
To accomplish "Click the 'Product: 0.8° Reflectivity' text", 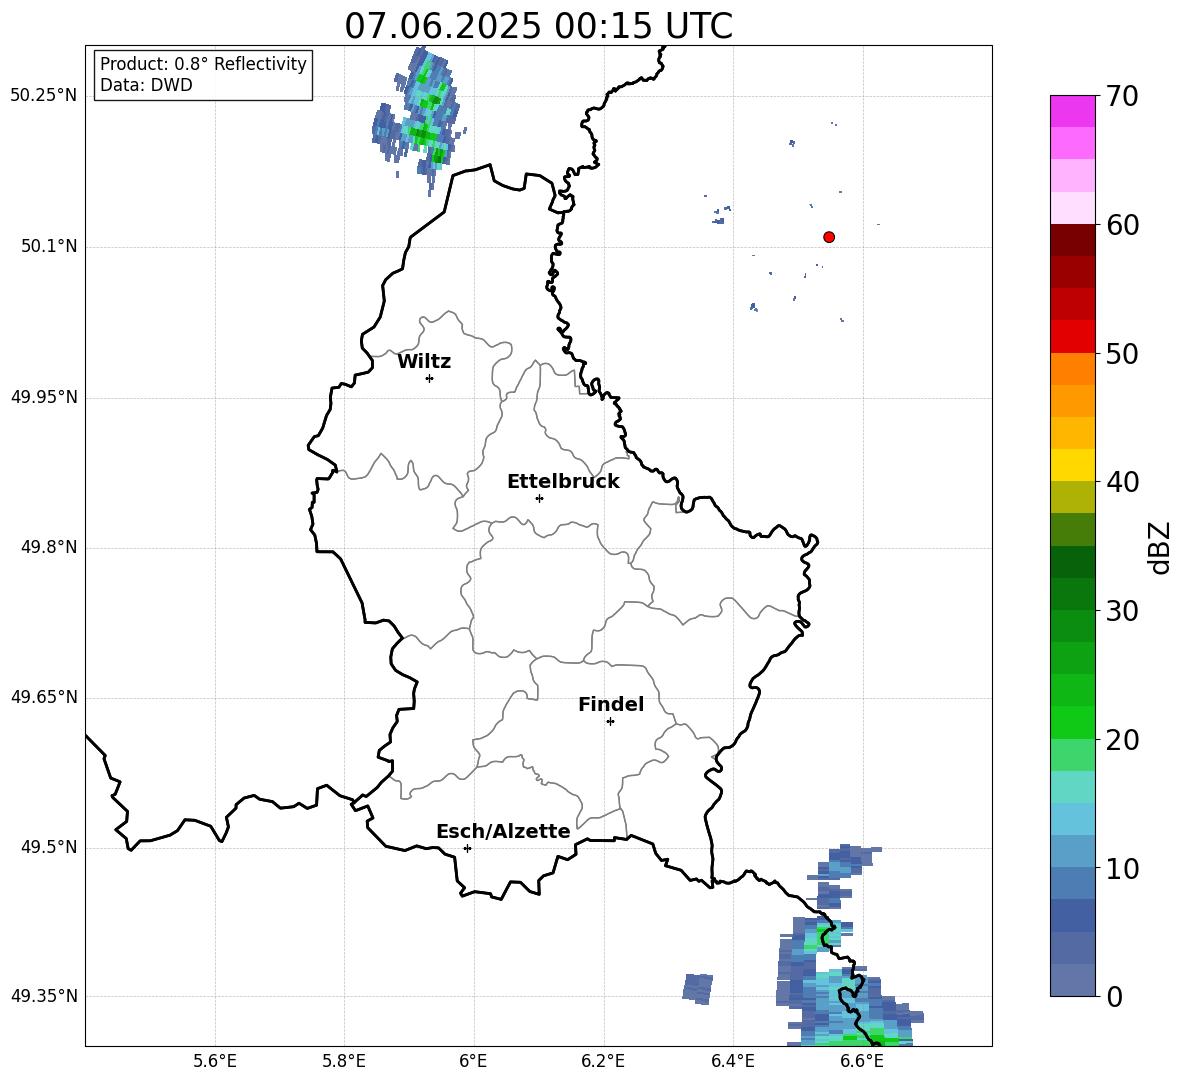I will pos(203,64).
